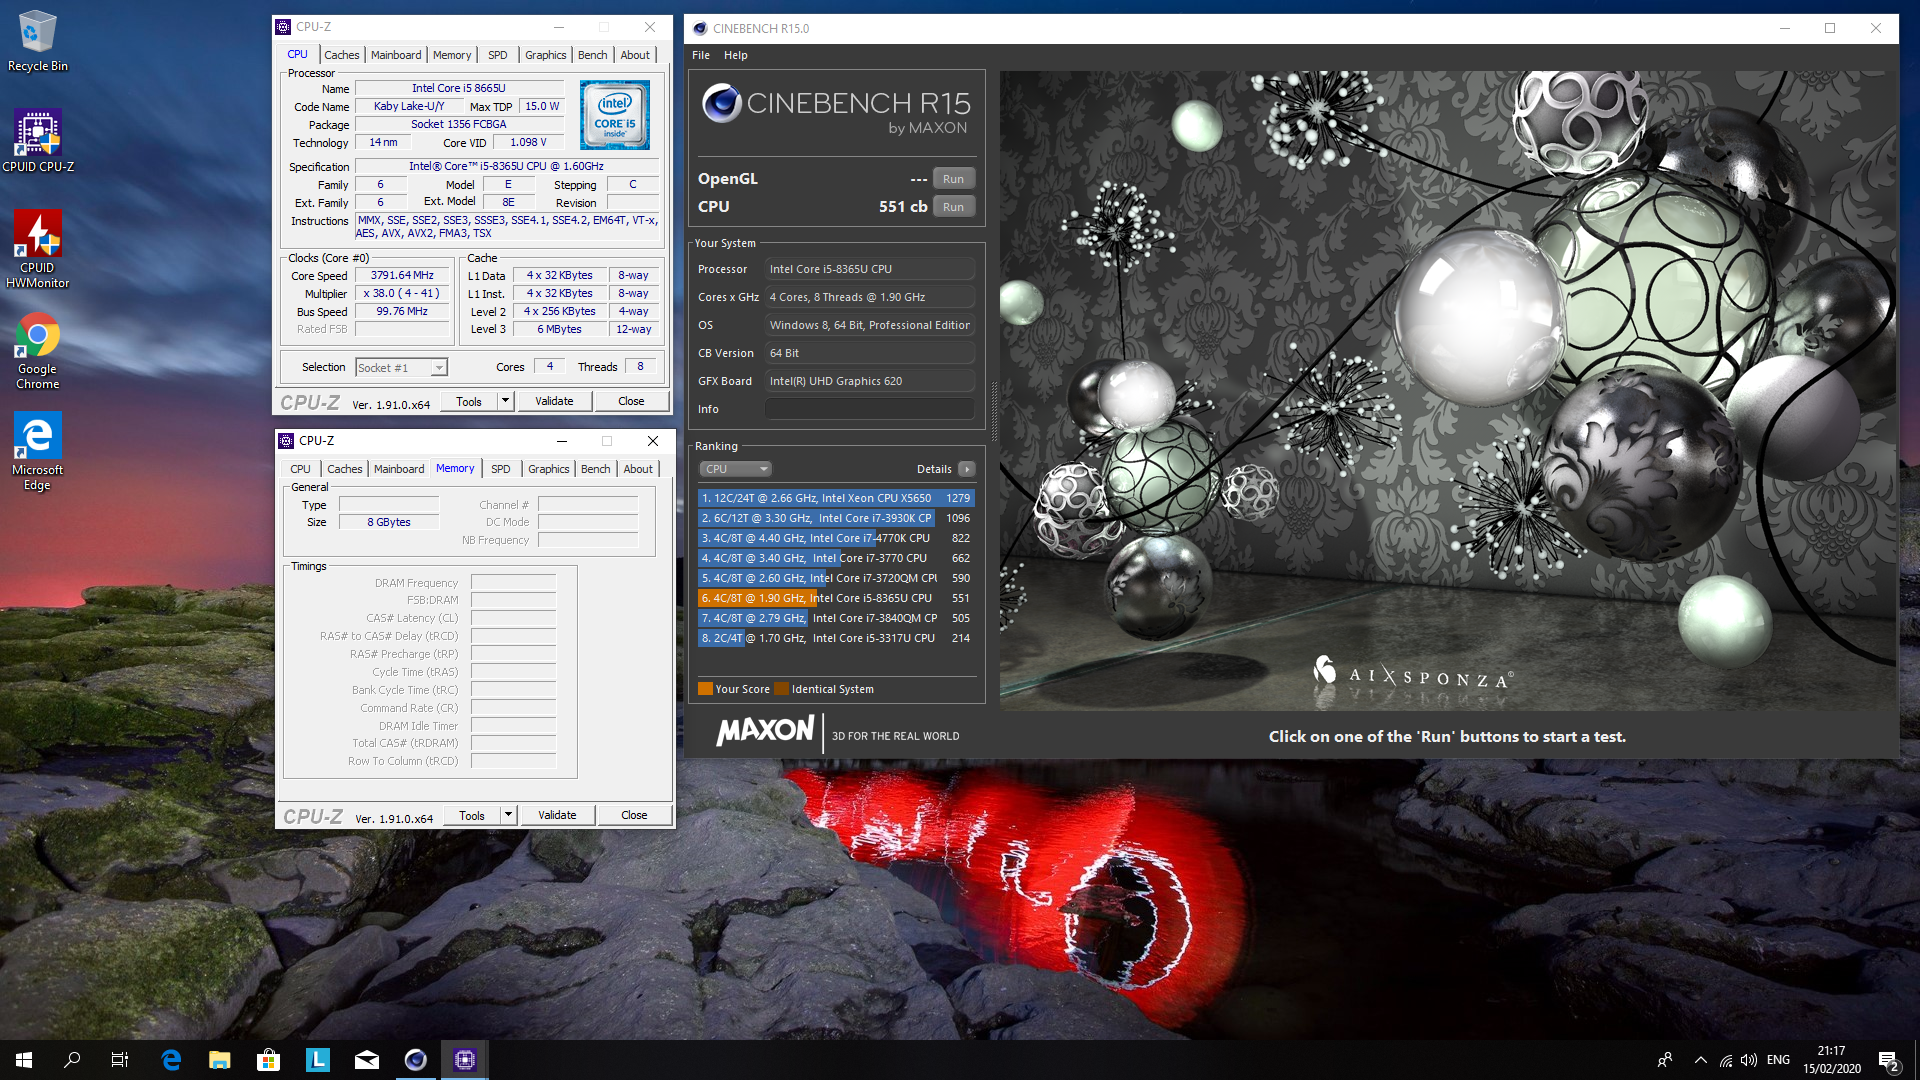This screenshot has height=1080, width=1920.
Task: Expand Tools dropdown arrow in lower CPU-Z
Action: pyautogui.click(x=508, y=815)
